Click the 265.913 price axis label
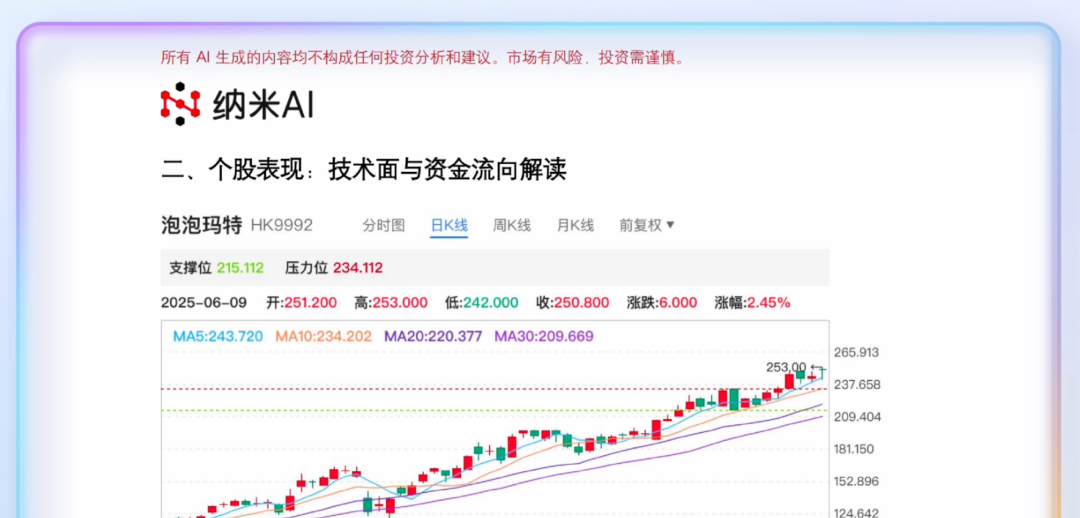Screen dimensions: 1080x518 [x=856, y=353]
